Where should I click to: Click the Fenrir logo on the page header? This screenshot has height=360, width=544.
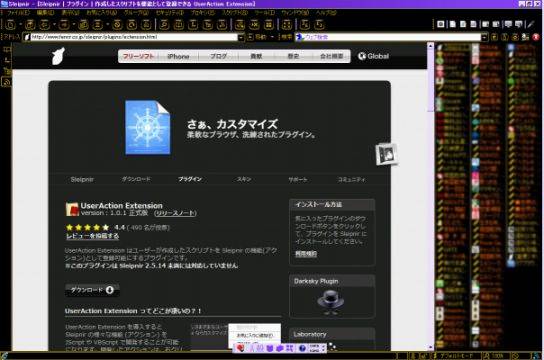(x=58, y=56)
